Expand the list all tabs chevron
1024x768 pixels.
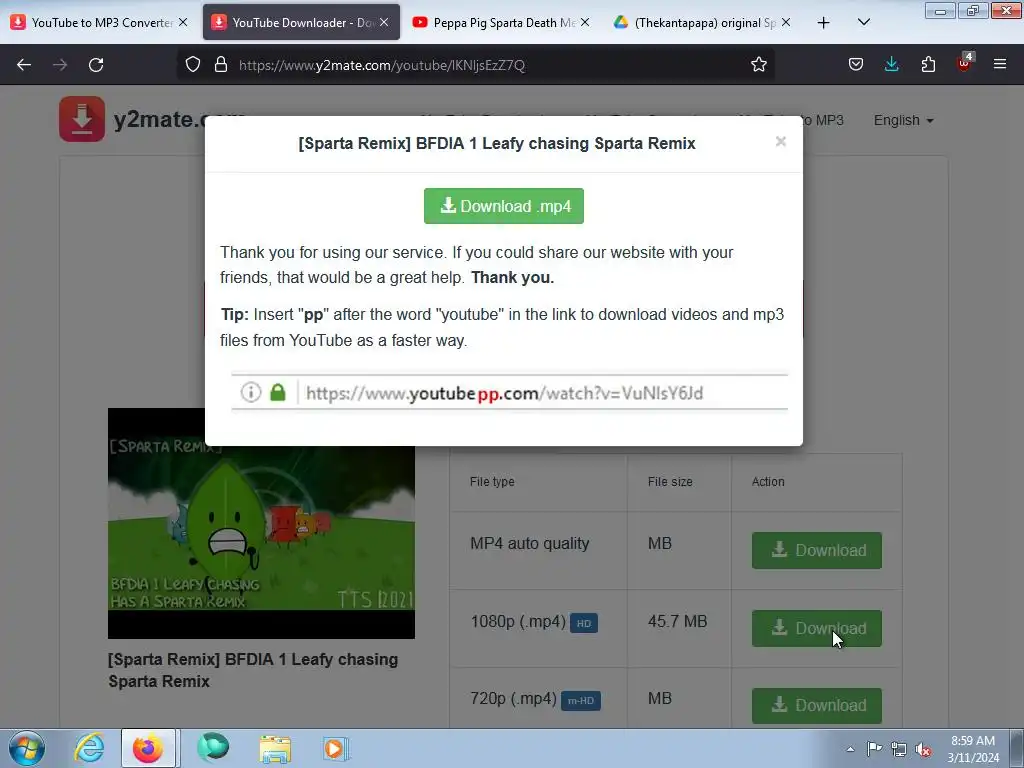tap(863, 23)
